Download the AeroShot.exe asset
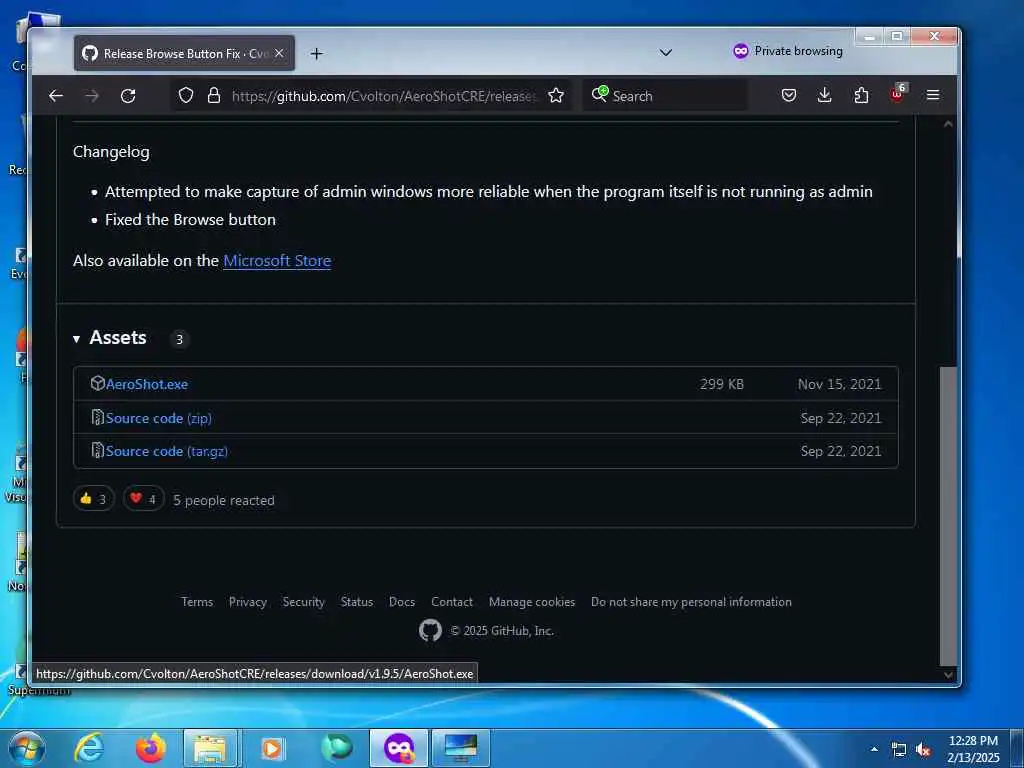This screenshot has width=1024, height=768. coord(146,384)
